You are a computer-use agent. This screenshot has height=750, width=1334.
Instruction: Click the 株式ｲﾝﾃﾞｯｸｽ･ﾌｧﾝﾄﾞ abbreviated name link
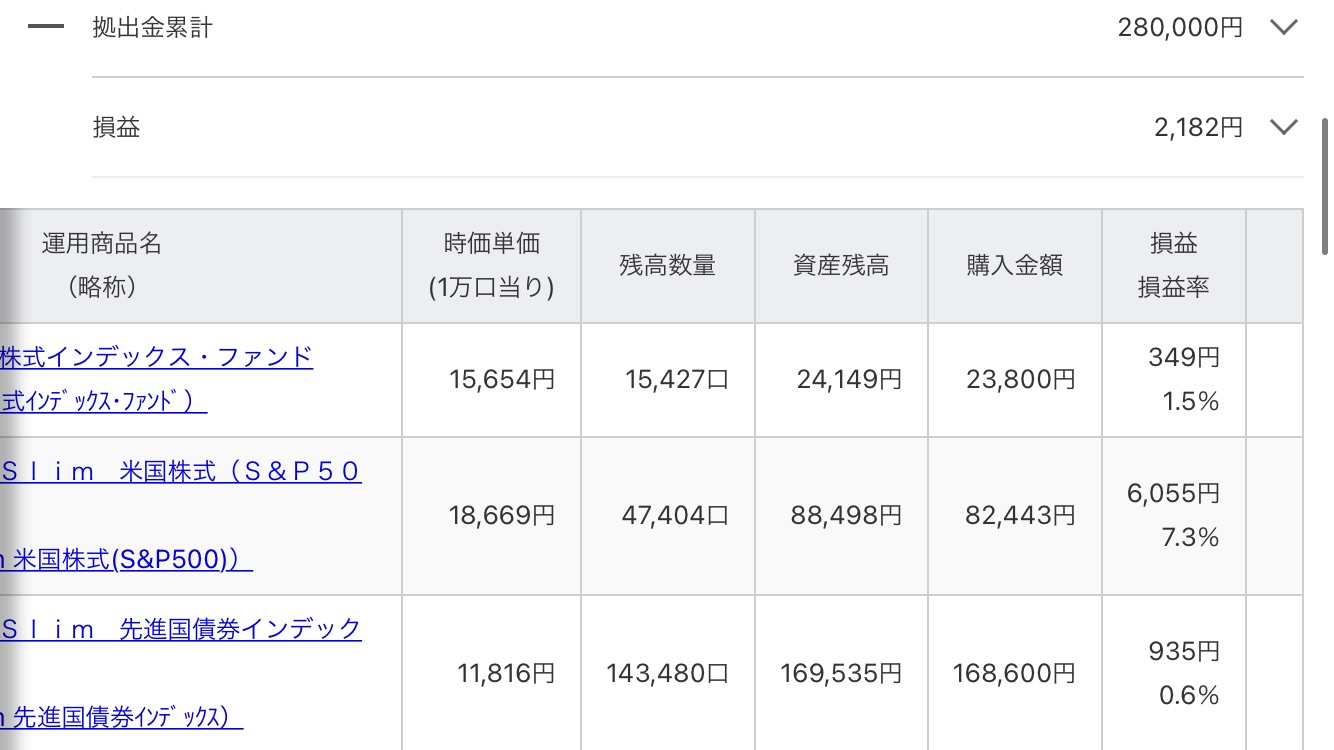click(103, 402)
